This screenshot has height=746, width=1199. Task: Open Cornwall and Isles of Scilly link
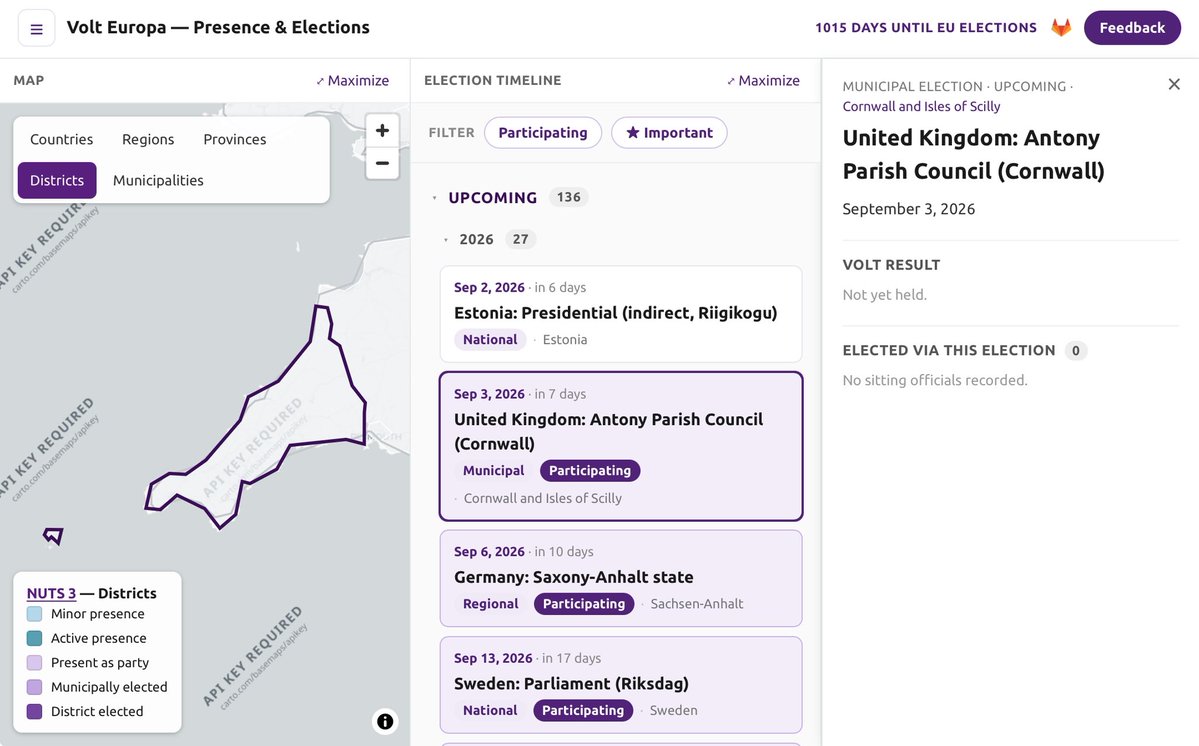[921, 106]
